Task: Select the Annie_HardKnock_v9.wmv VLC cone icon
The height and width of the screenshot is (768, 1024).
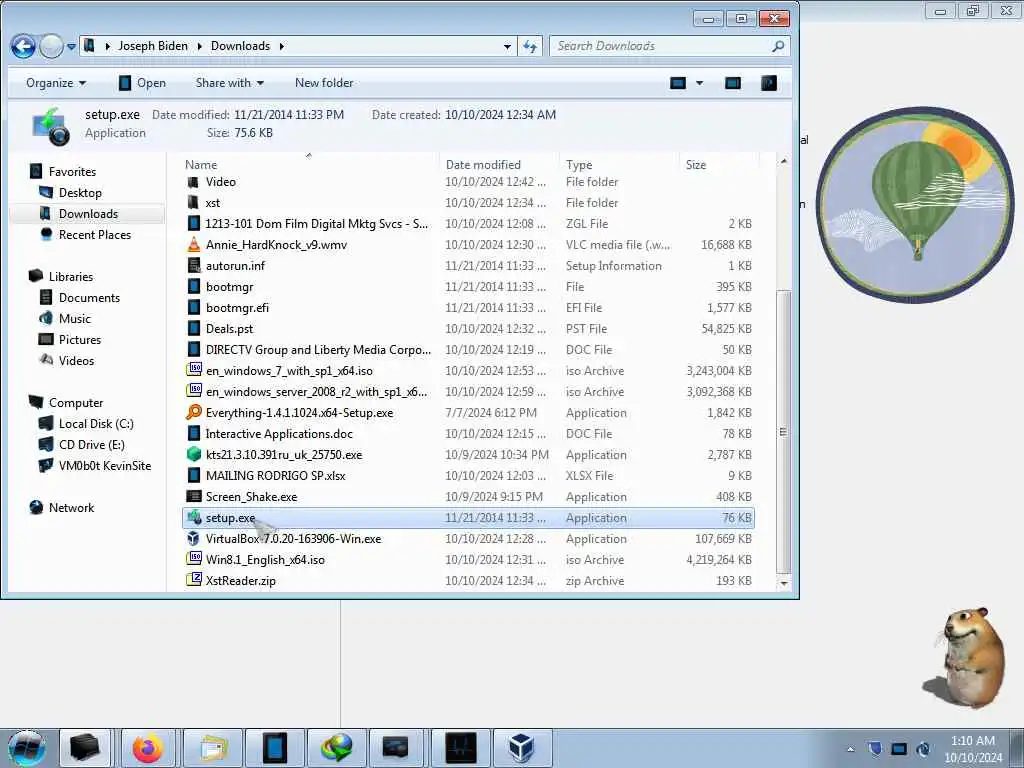Action: [x=194, y=245]
